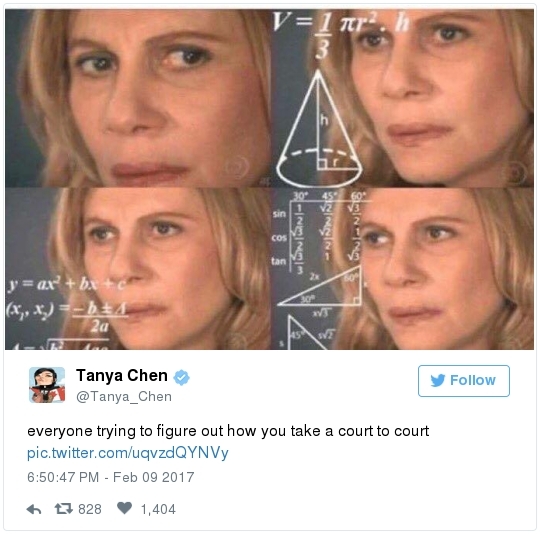Click the Twitter bird icon in the Follow button
540x534 pixels.
pos(438,380)
